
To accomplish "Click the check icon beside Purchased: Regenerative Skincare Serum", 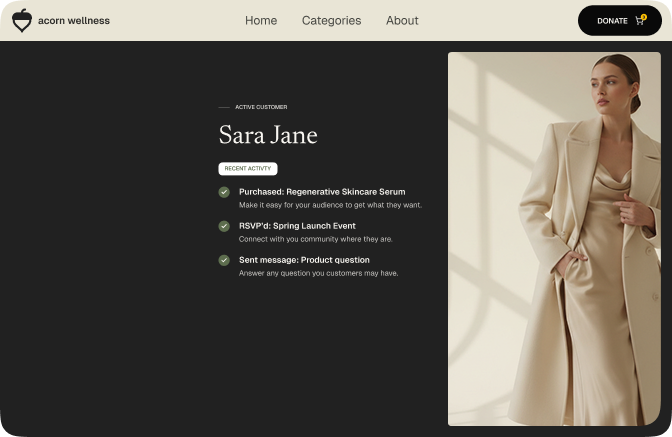I will pyautogui.click(x=224, y=192).
